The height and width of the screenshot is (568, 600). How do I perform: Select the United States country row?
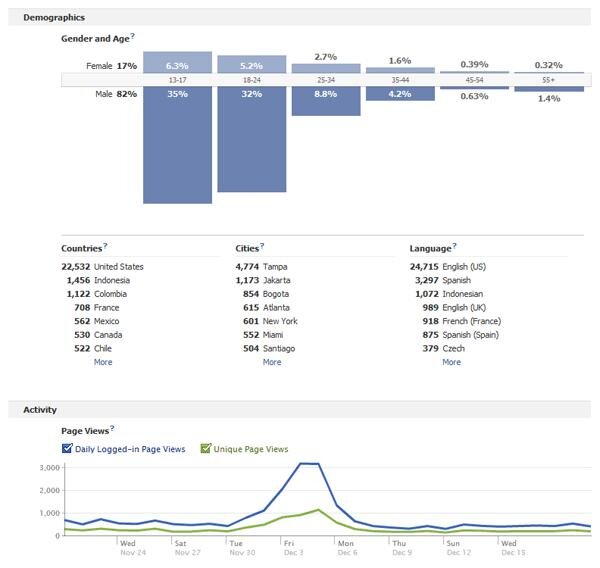103,267
